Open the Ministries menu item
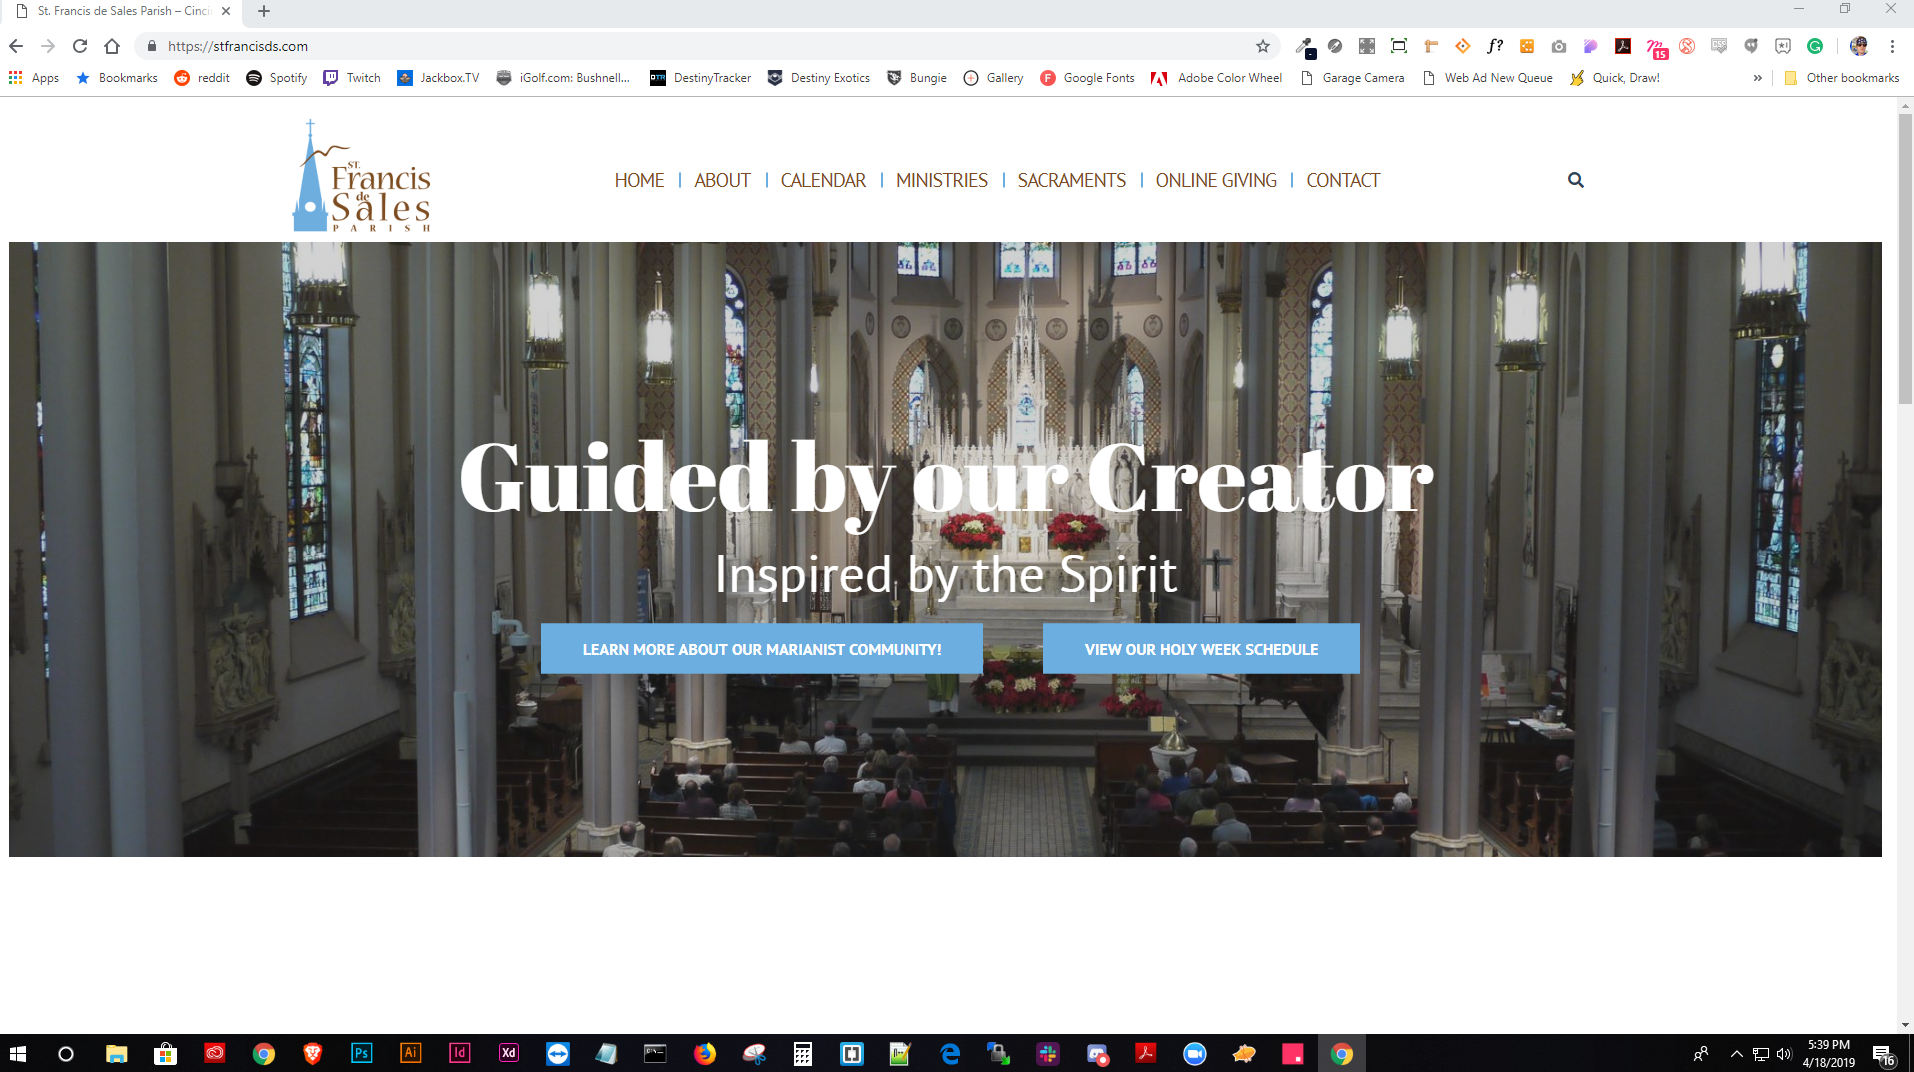This screenshot has width=1914, height=1072. pos(941,180)
